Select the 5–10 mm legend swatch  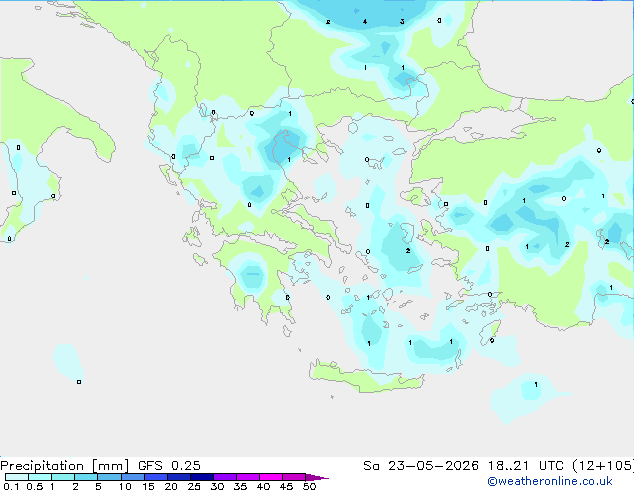tap(109, 477)
